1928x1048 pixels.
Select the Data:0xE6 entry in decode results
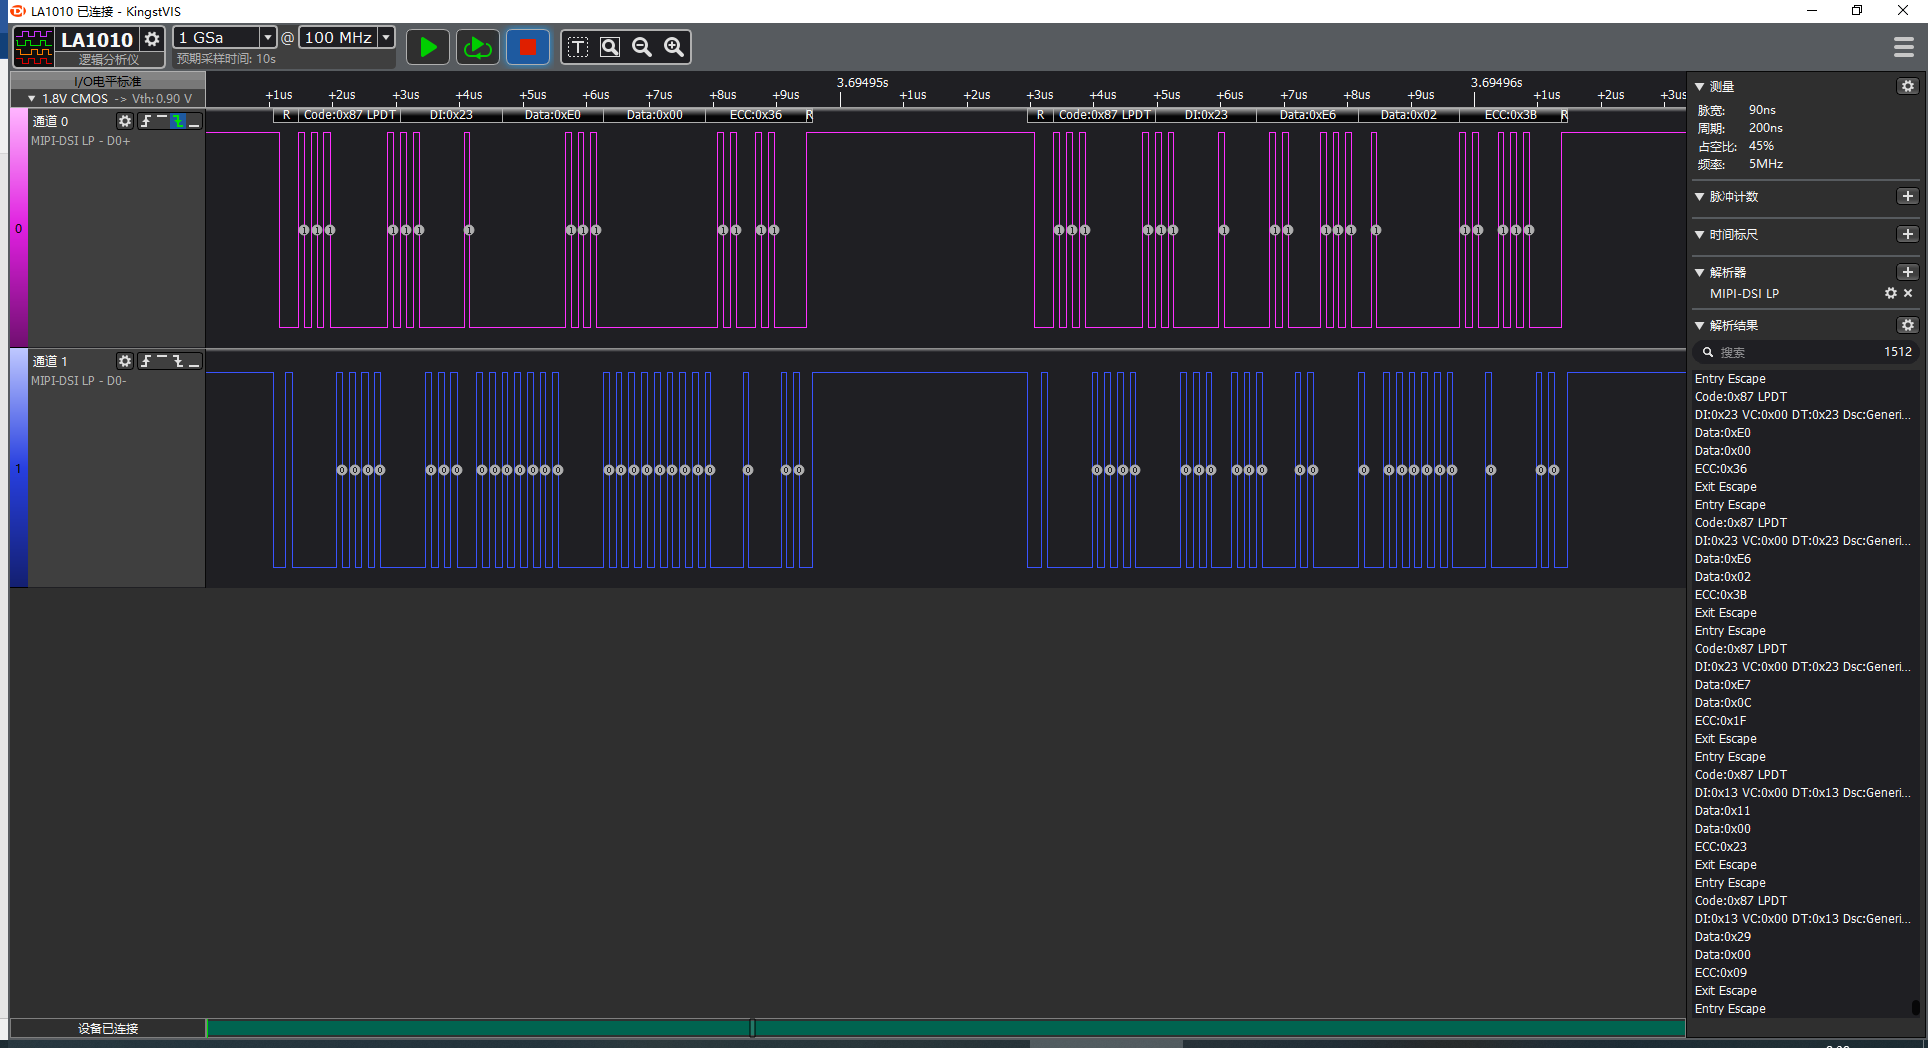coord(1723,559)
